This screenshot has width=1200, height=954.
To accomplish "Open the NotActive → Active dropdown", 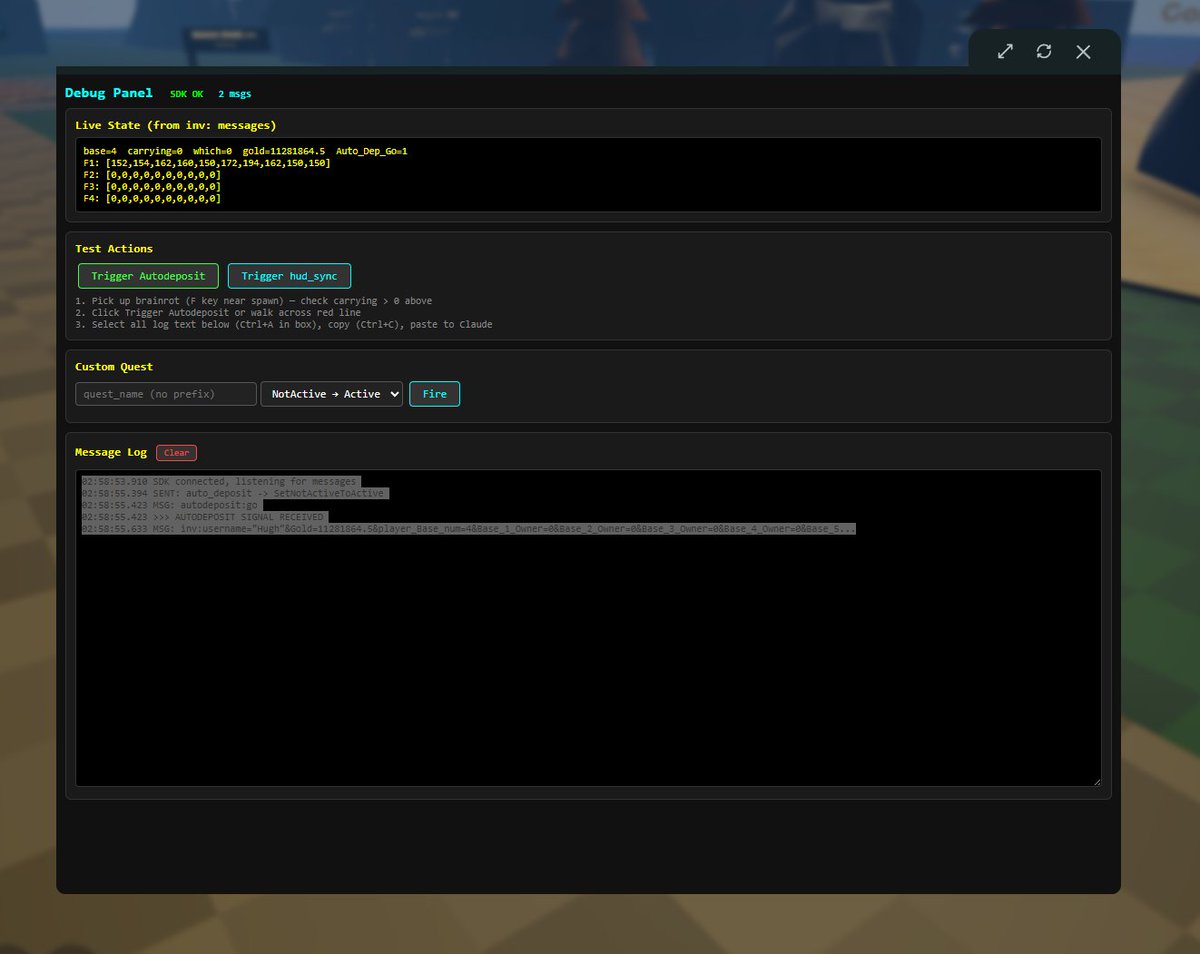I will (x=332, y=394).
